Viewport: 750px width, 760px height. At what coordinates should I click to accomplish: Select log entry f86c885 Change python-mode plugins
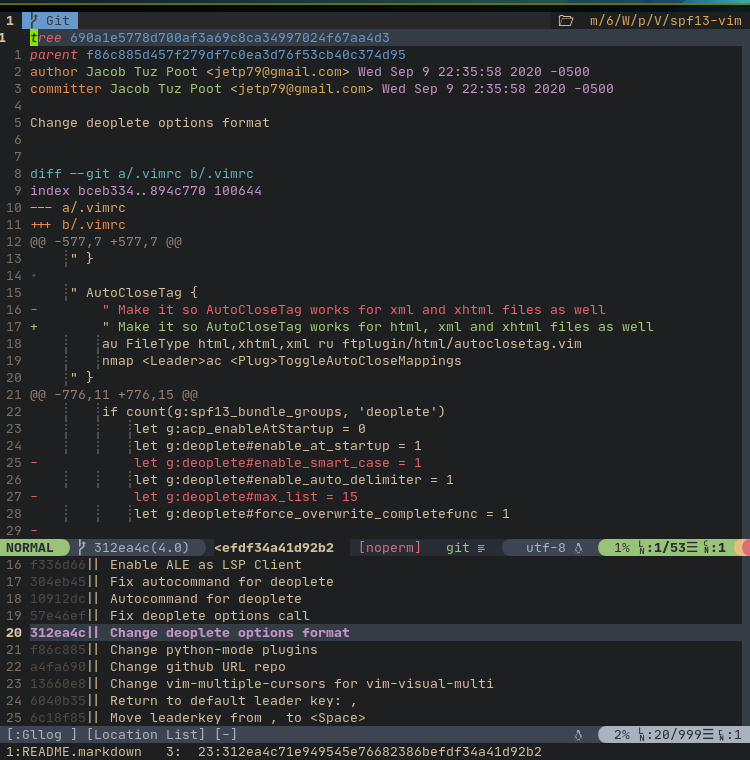click(174, 649)
